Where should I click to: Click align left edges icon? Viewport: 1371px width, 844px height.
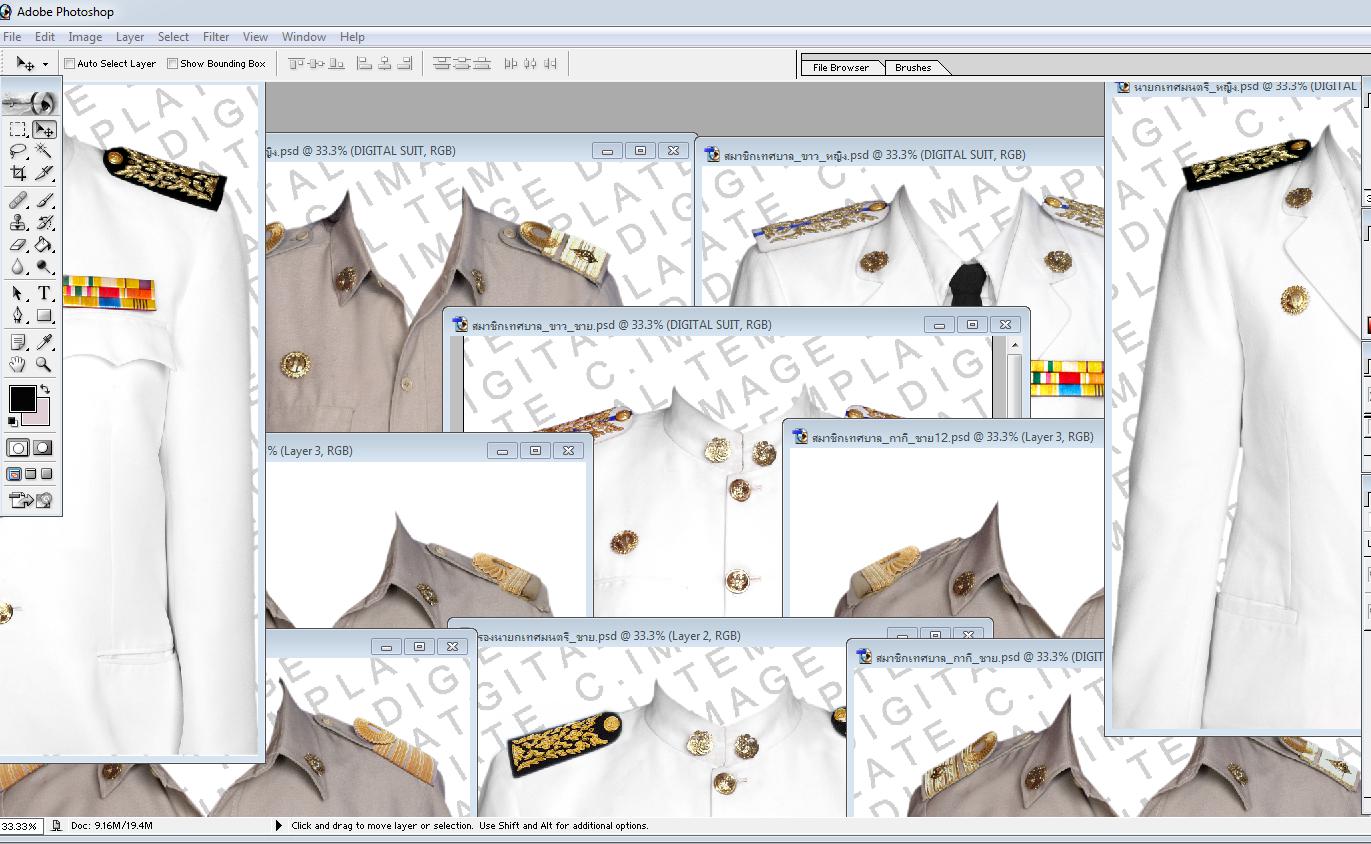pyautogui.click(x=365, y=63)
